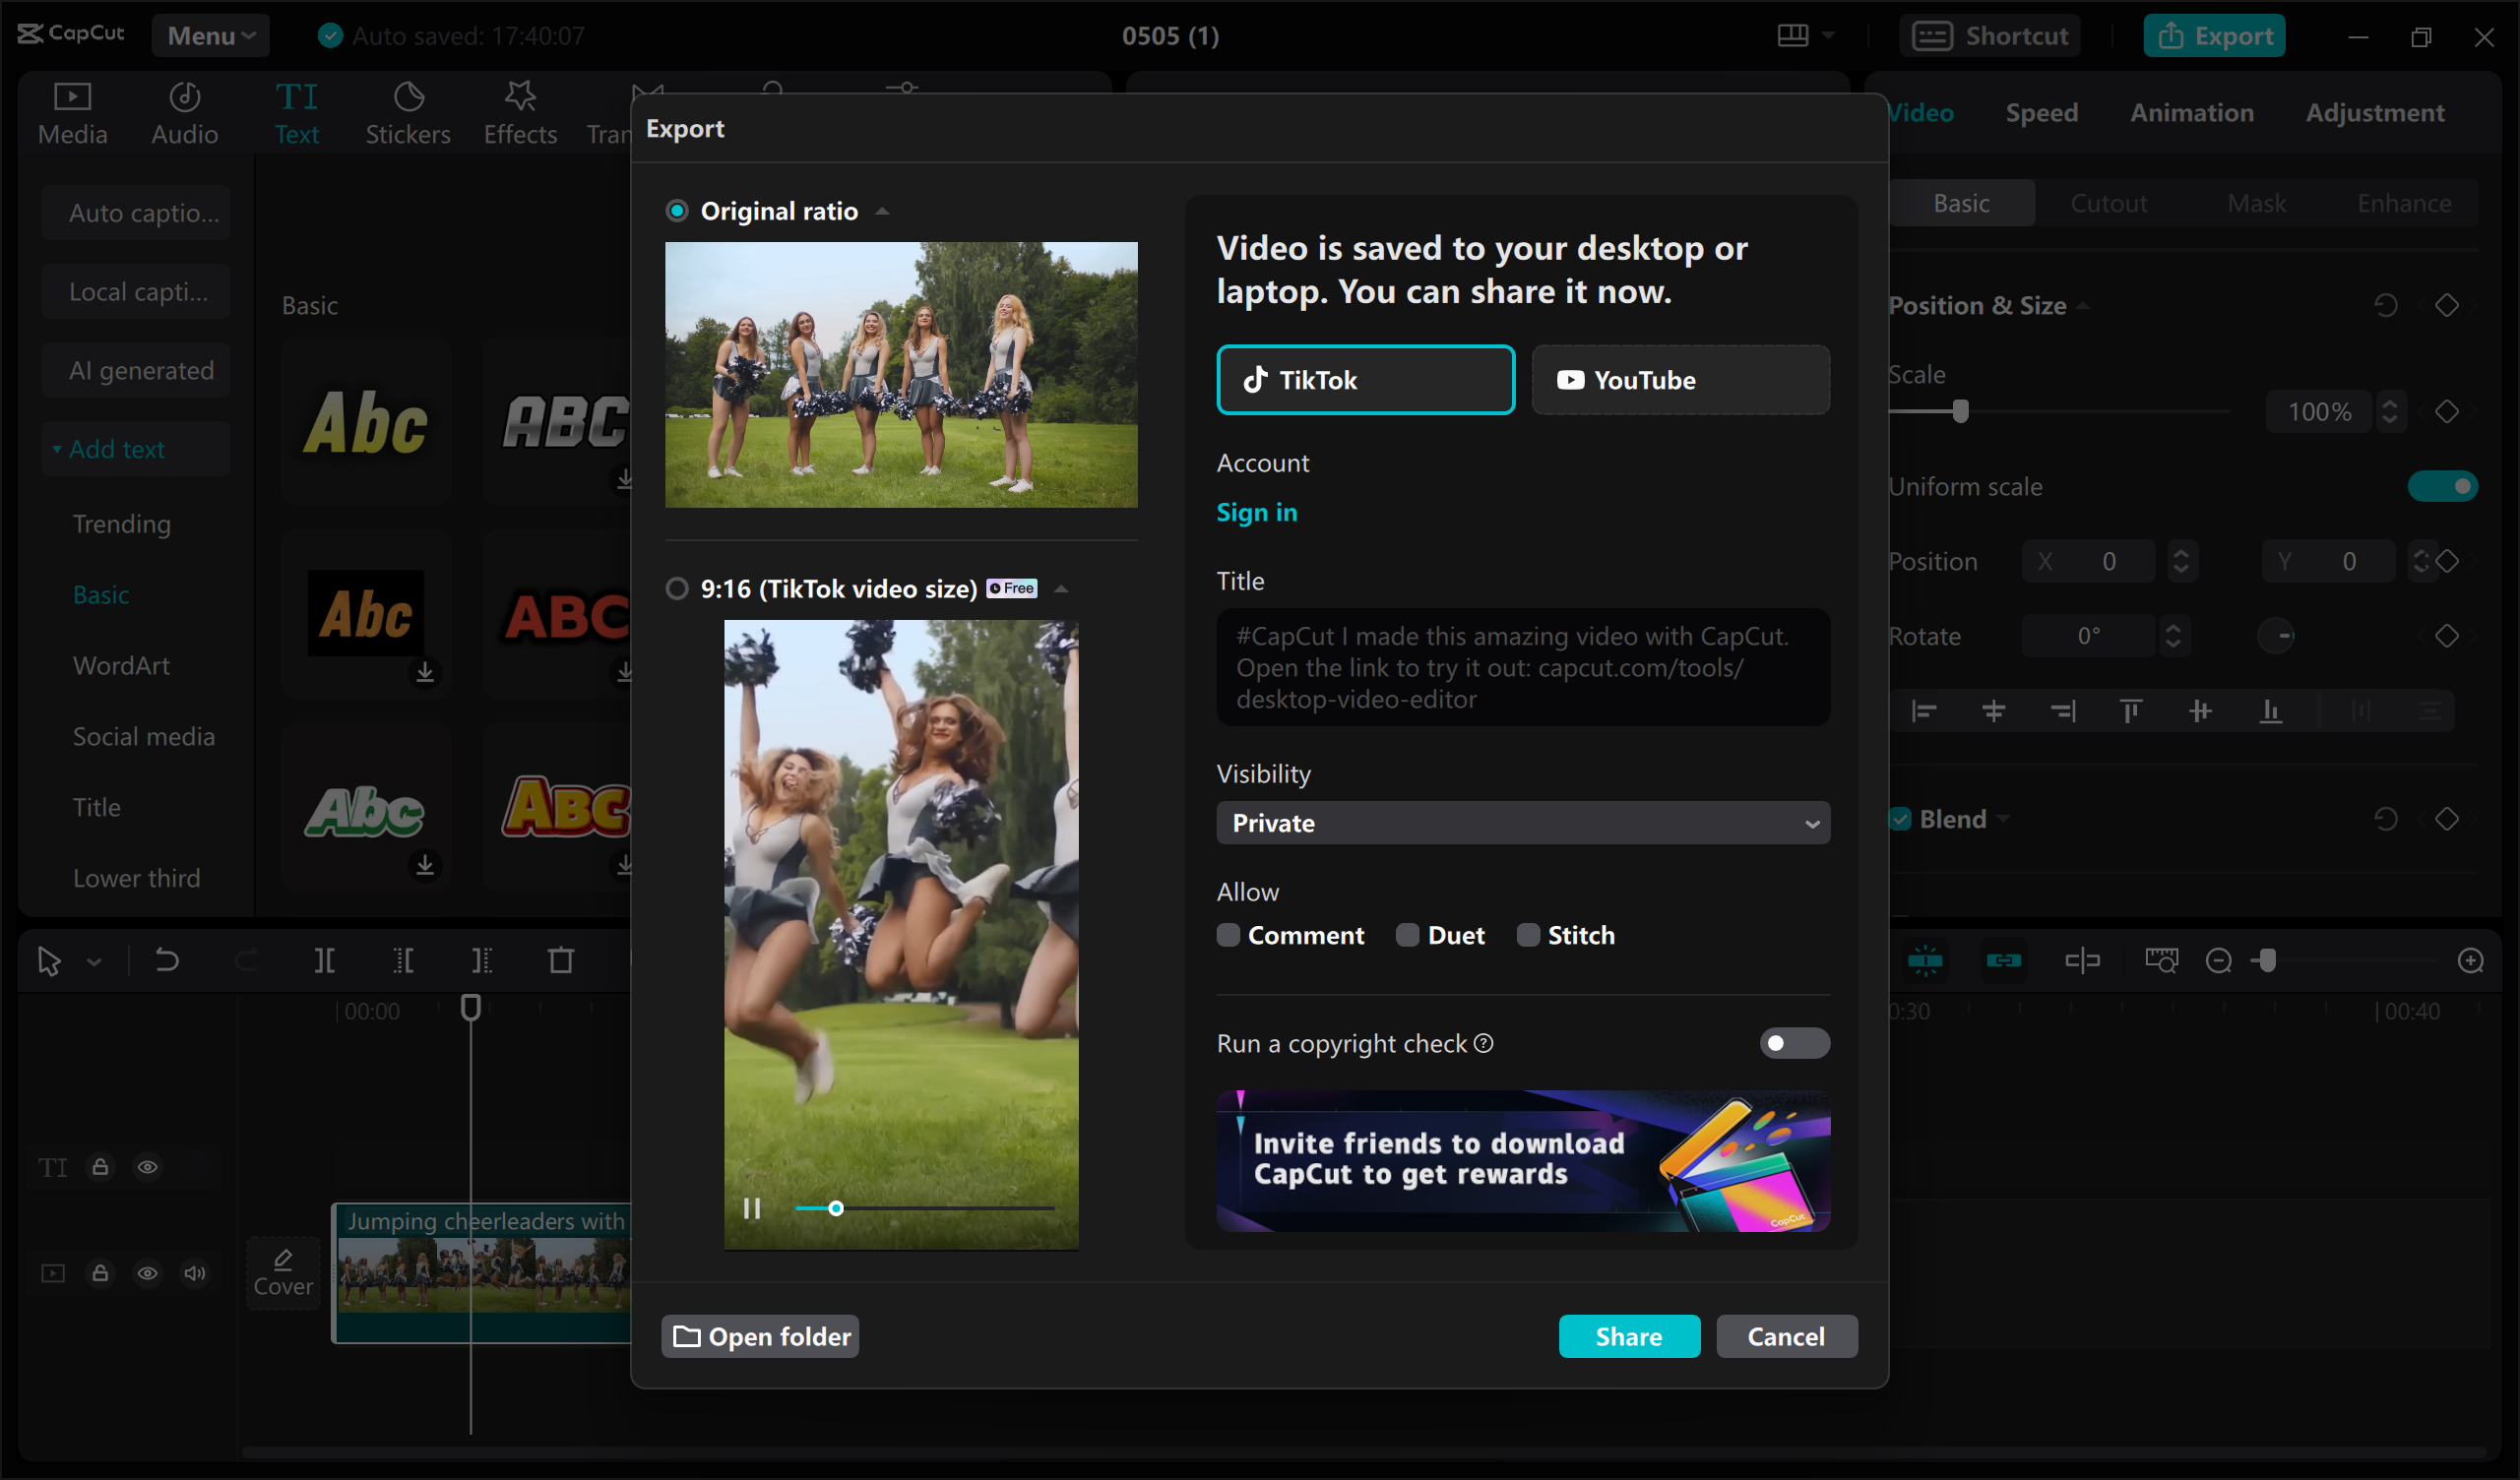
Task: Pause the 9:16 preview playback
Action: (752, 1208)
